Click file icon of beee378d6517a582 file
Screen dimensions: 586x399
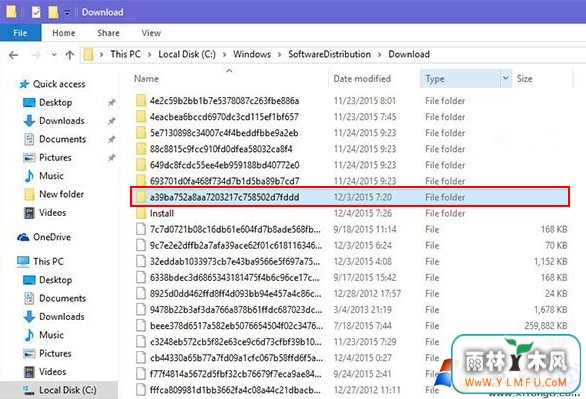click(x=141, y=326)
